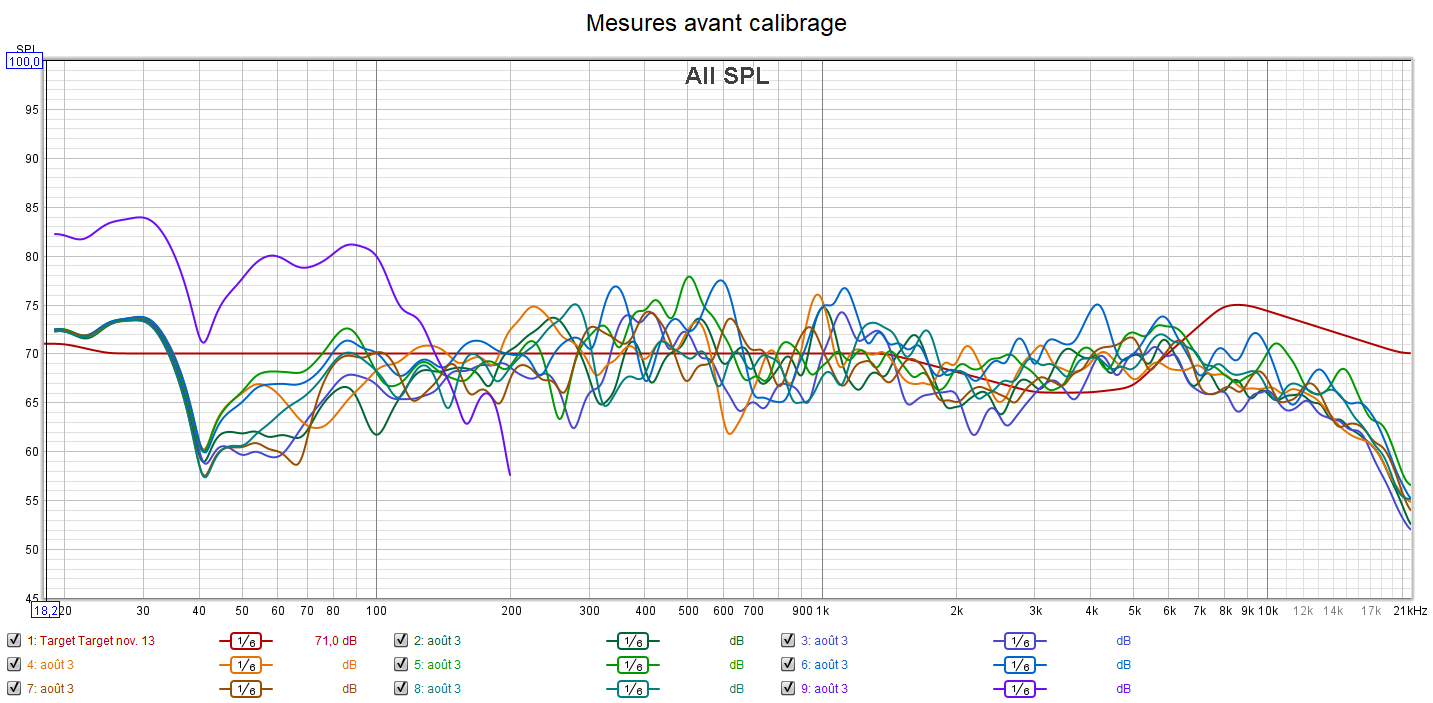Click the '1: Target Target nov. 13' label
Image resolution: width=1433 pixels, height=703 pixels.
pos(91,641)
